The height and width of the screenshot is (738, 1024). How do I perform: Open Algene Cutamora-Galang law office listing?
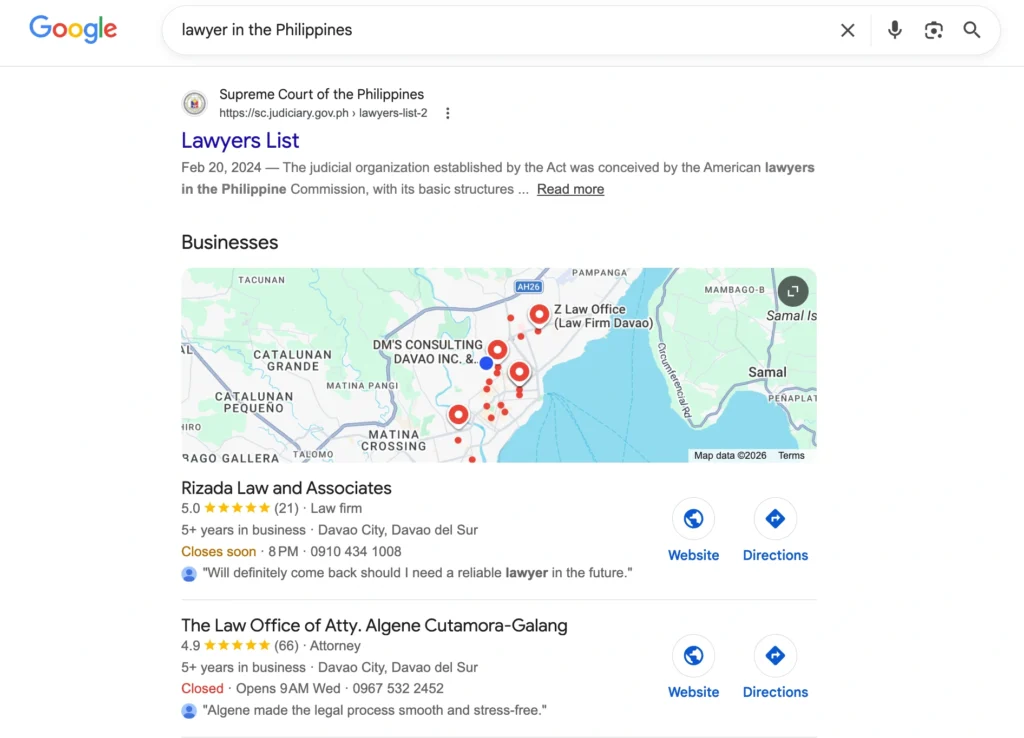(374, 626)
